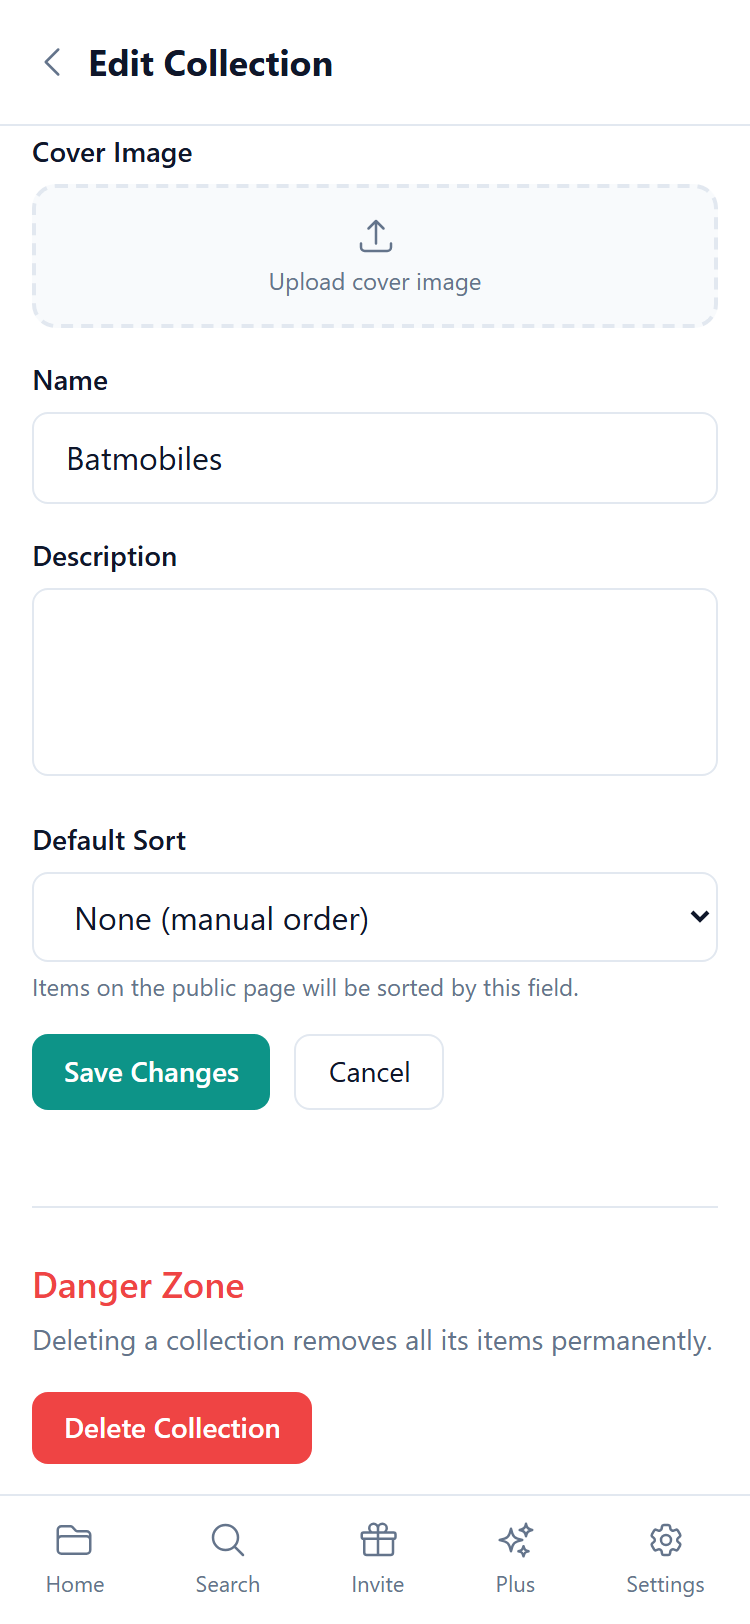Click the red Delete Collection button
Screen dimensions: 750x1624
172,1428
